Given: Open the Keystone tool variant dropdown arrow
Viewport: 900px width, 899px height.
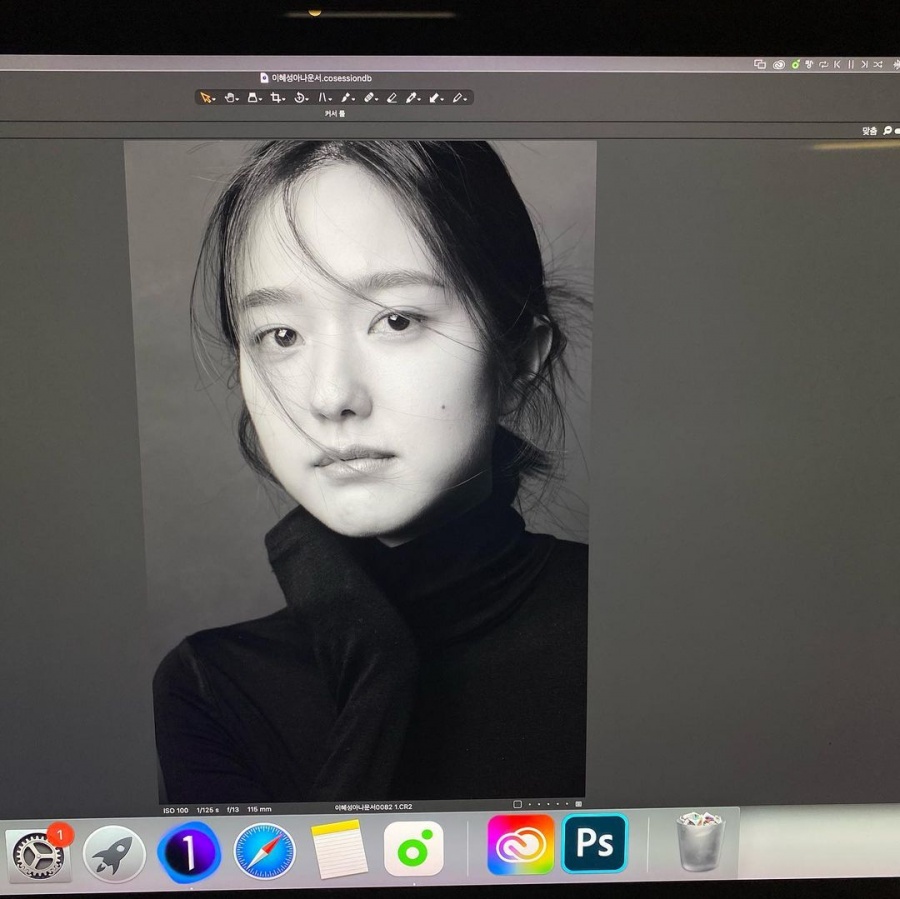Looking at the screenshot, I should [331, 99].
